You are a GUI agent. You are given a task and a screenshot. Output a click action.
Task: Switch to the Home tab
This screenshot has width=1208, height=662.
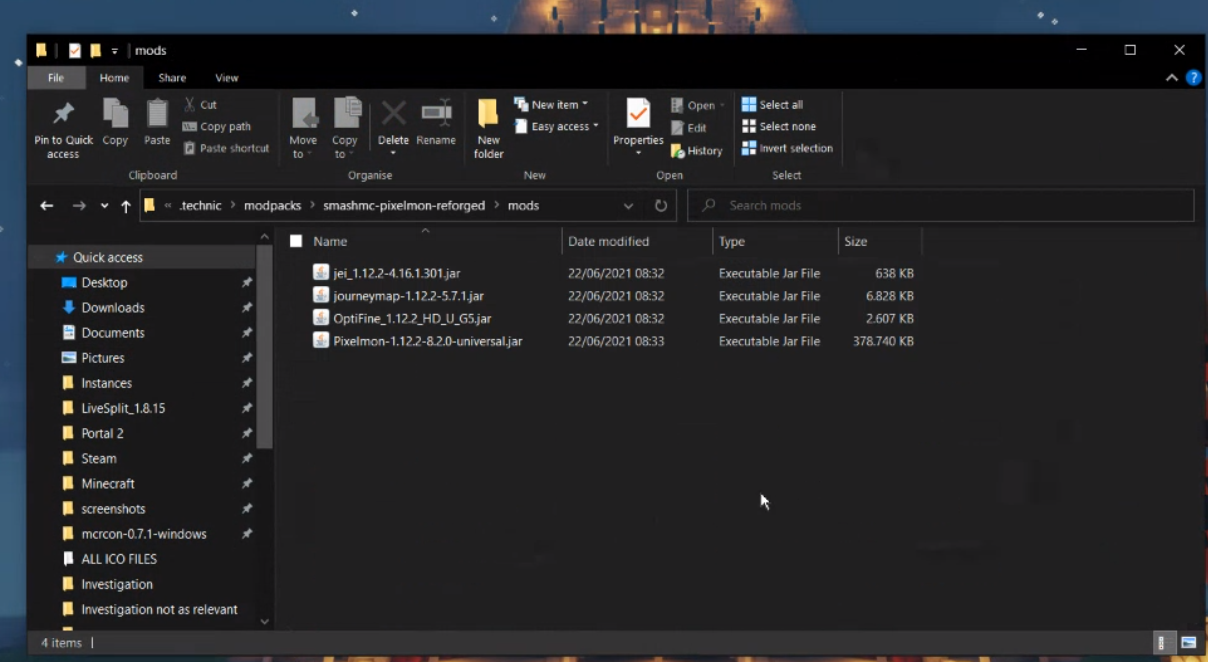pos(114,77)
